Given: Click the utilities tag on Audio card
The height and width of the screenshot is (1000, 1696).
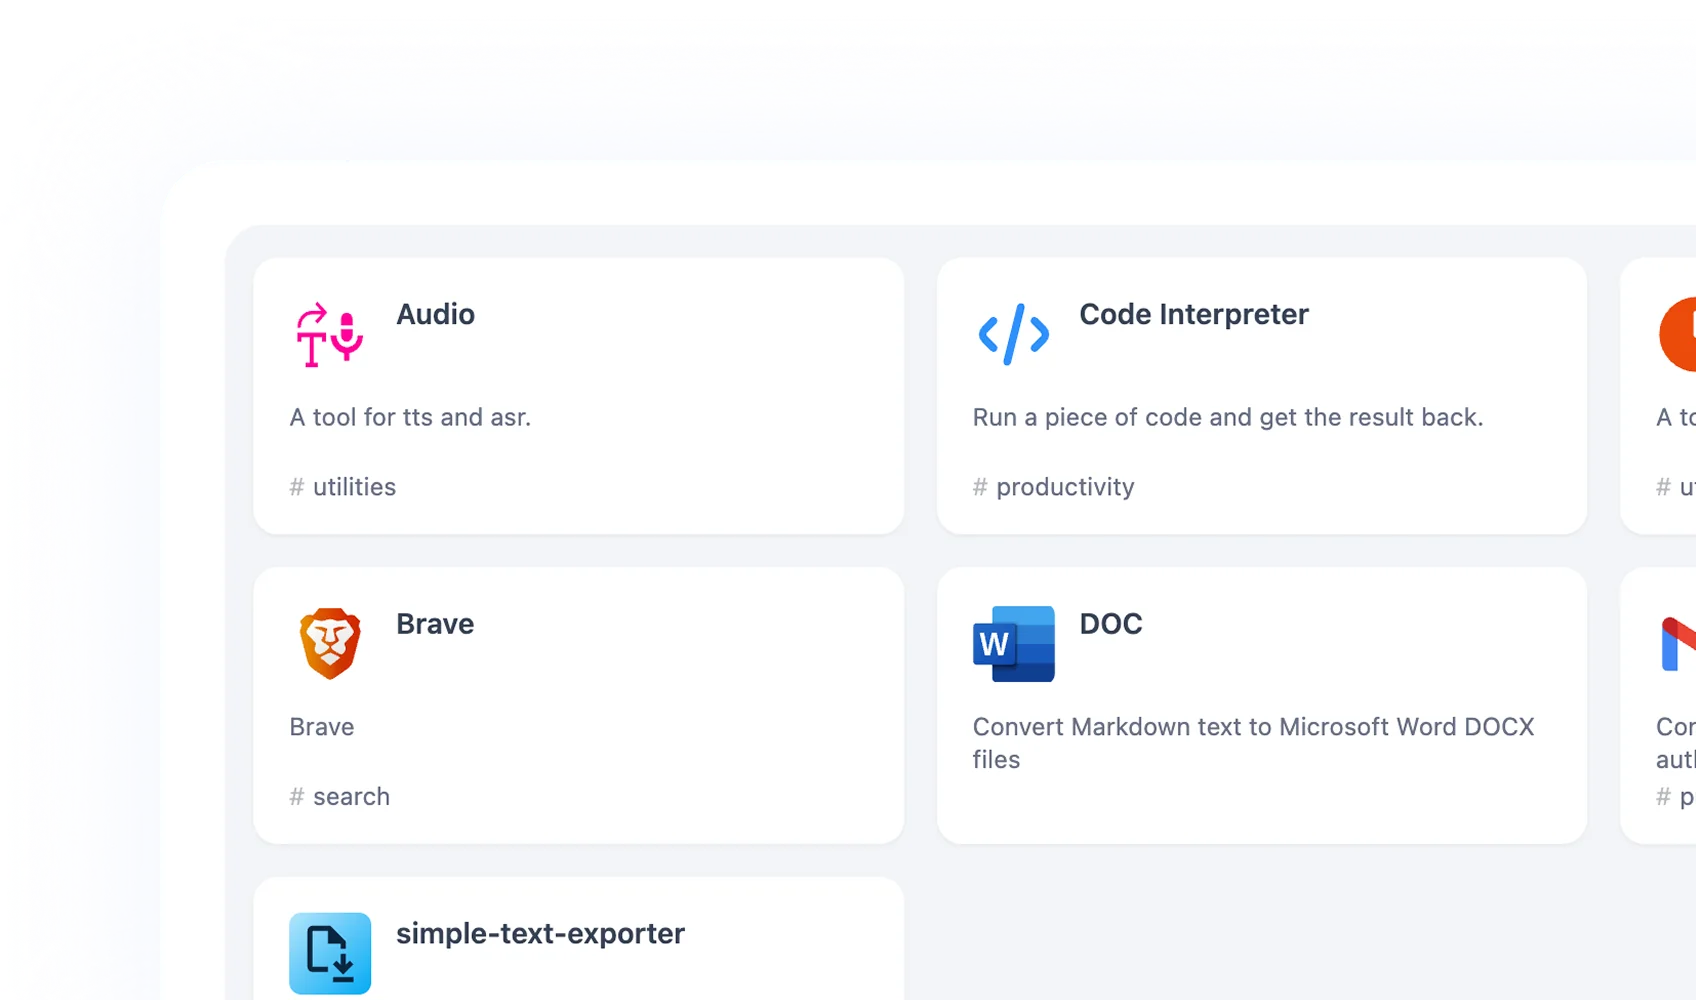Looking at the screenshot, I should (x=343, y=487).
